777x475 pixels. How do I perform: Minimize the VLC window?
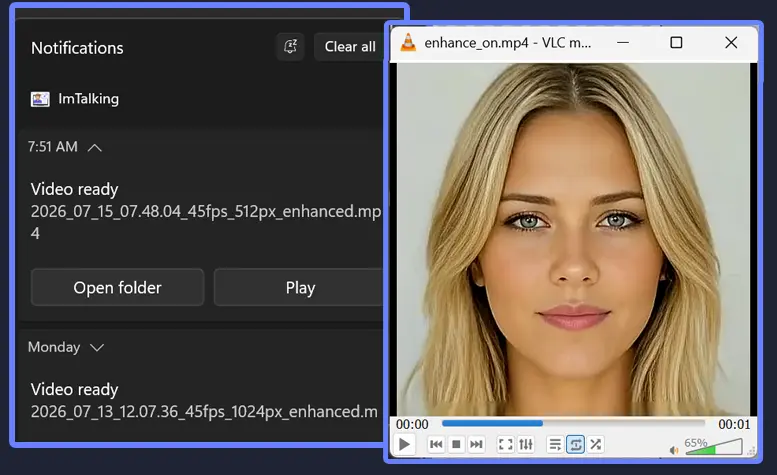623,43
